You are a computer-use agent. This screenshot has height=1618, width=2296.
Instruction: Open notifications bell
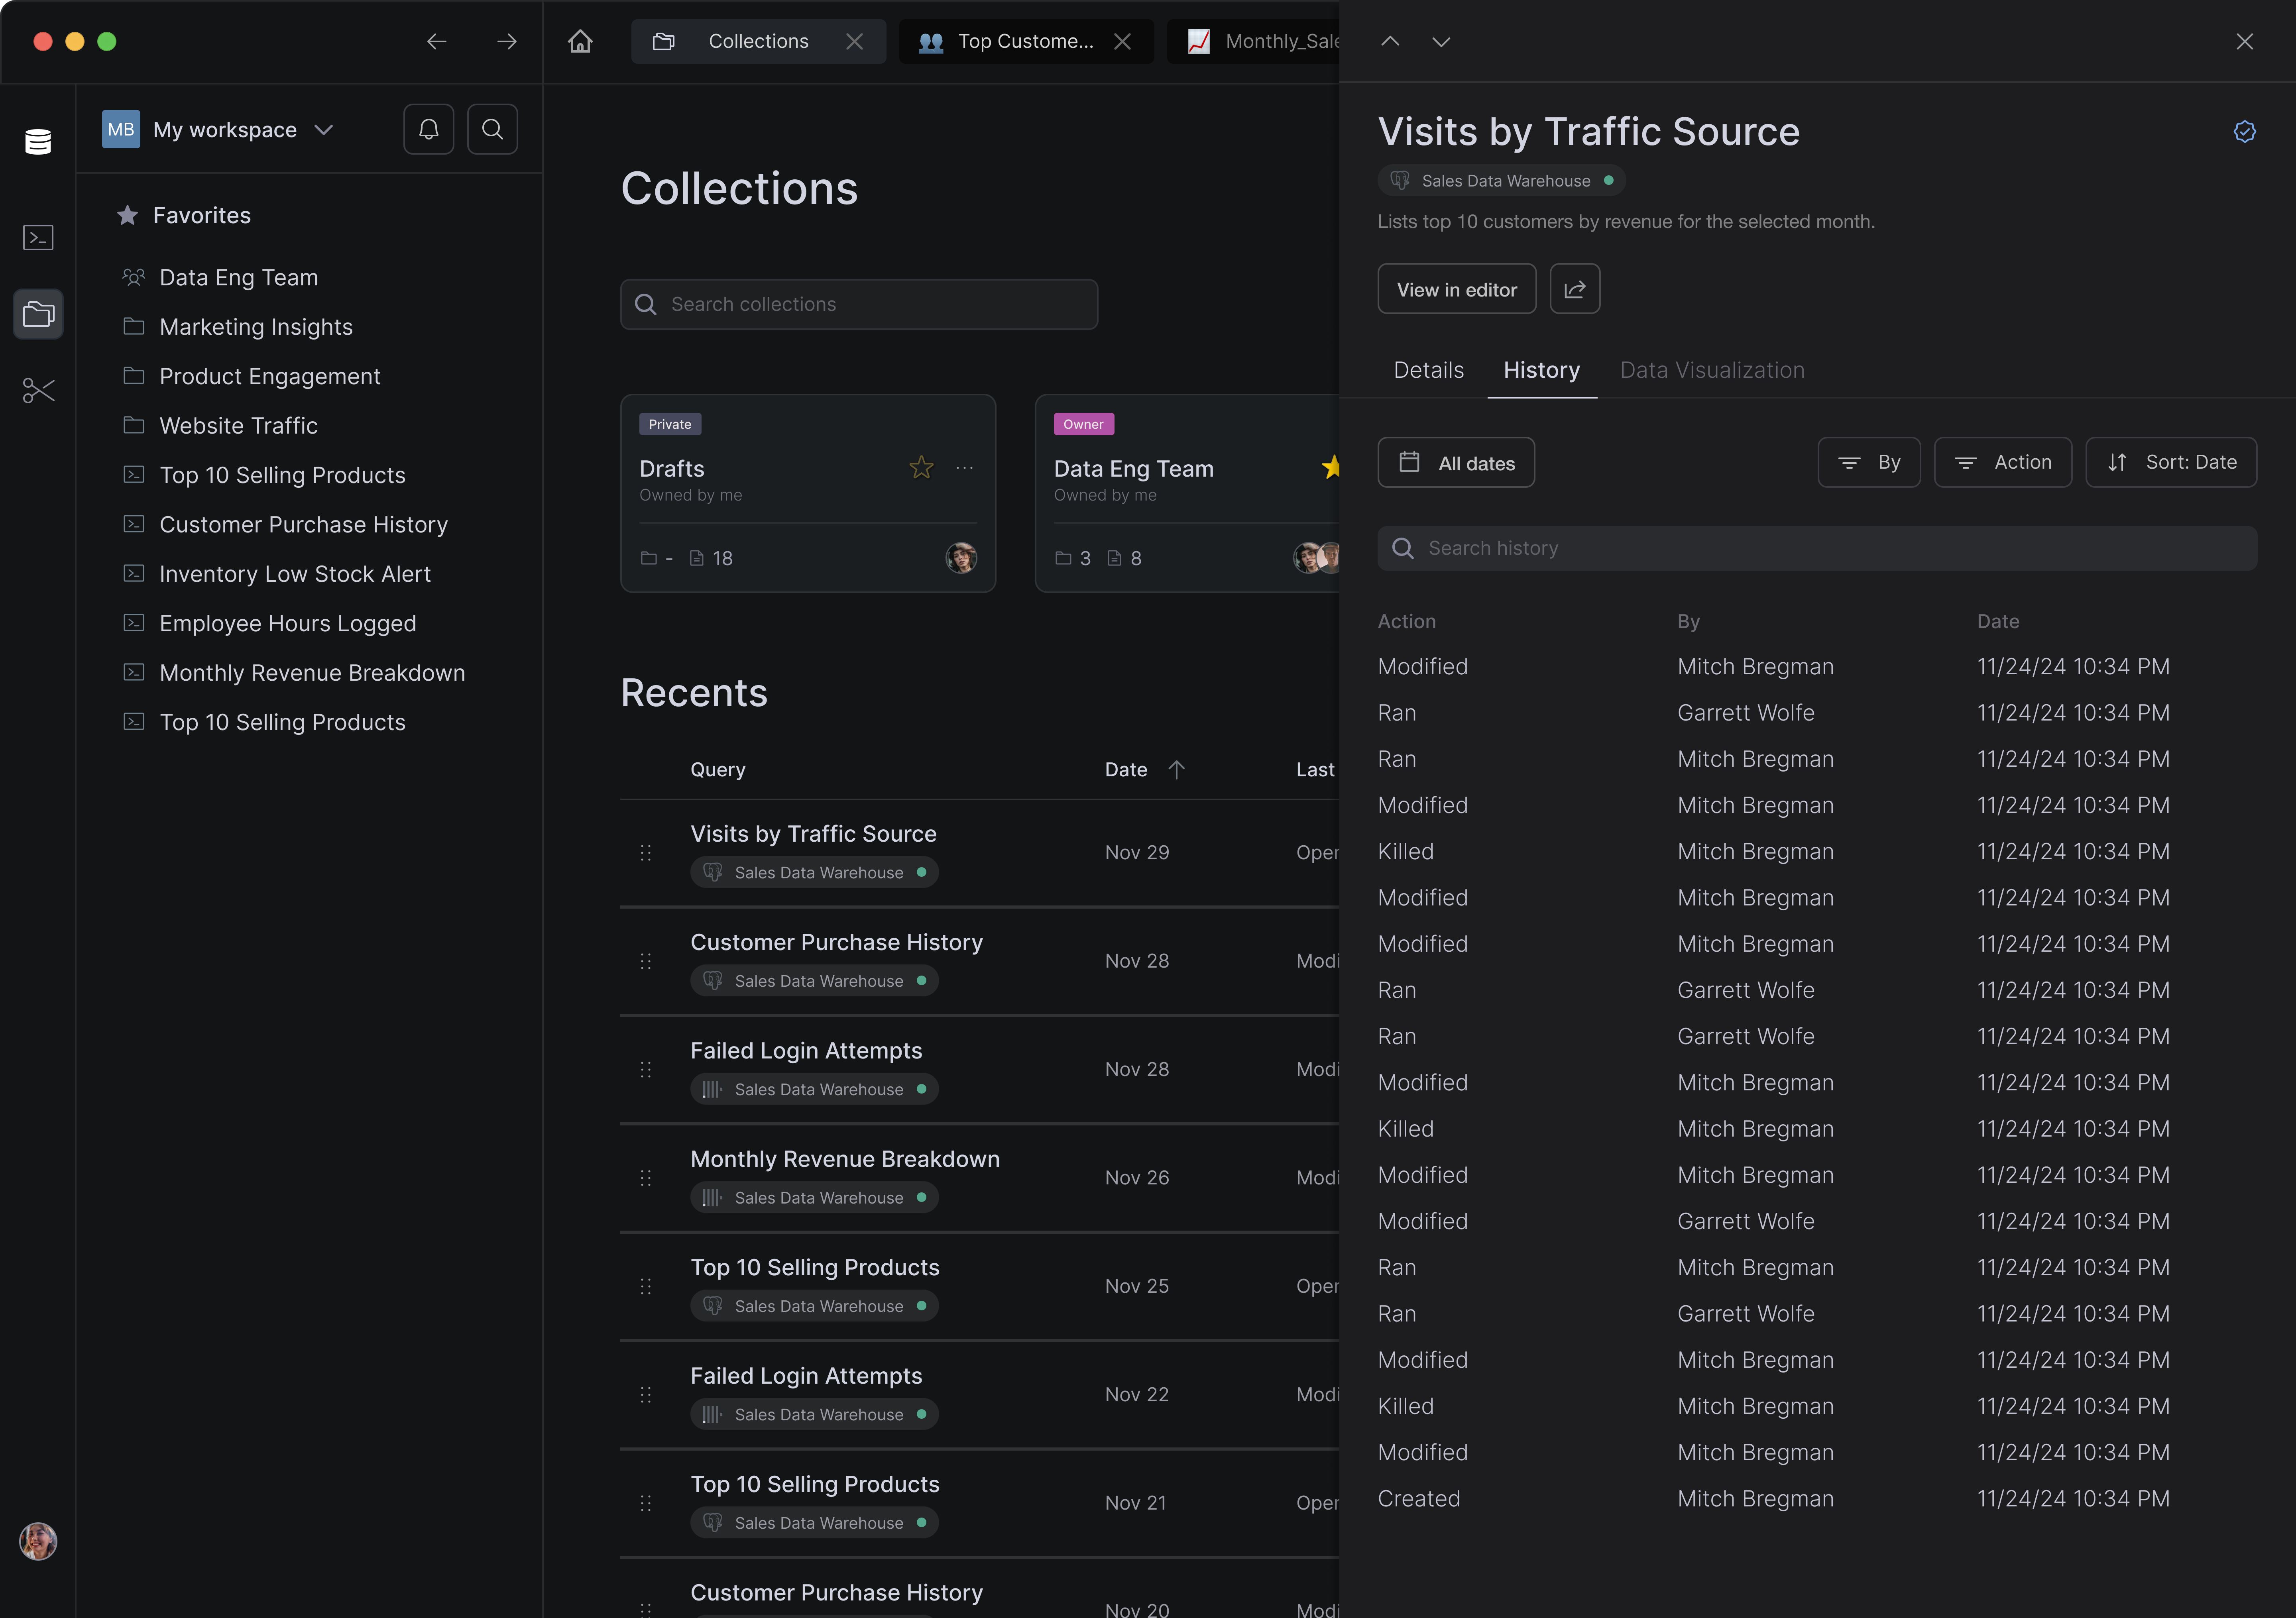coord(428,129)
